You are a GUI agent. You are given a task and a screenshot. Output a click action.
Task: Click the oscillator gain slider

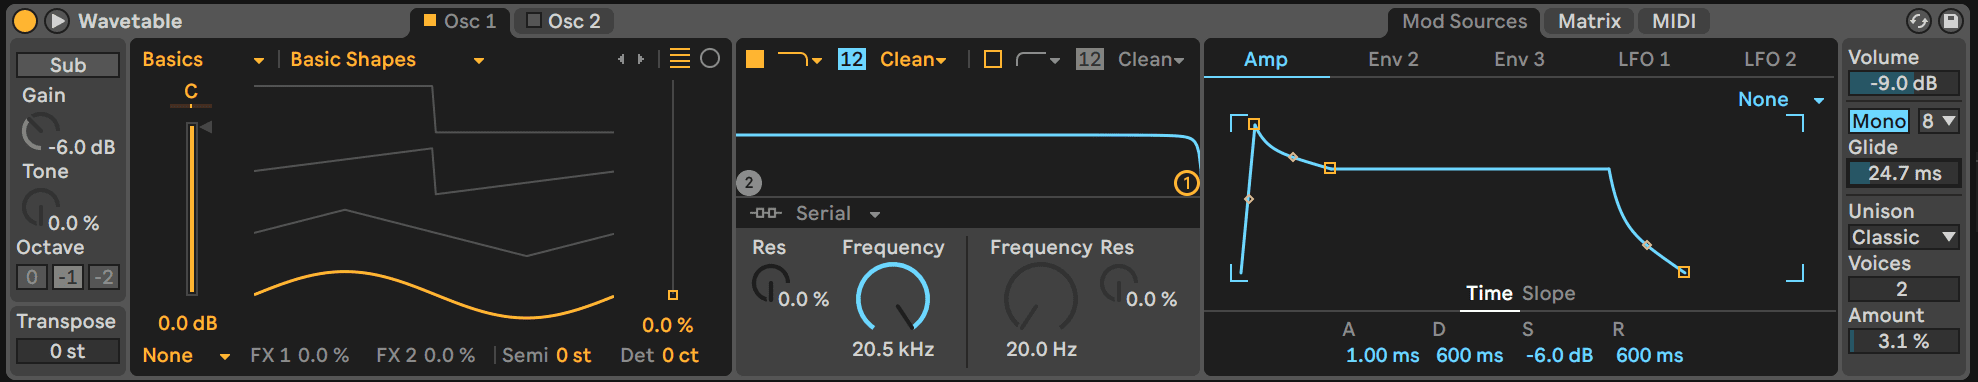click(191, 209)
